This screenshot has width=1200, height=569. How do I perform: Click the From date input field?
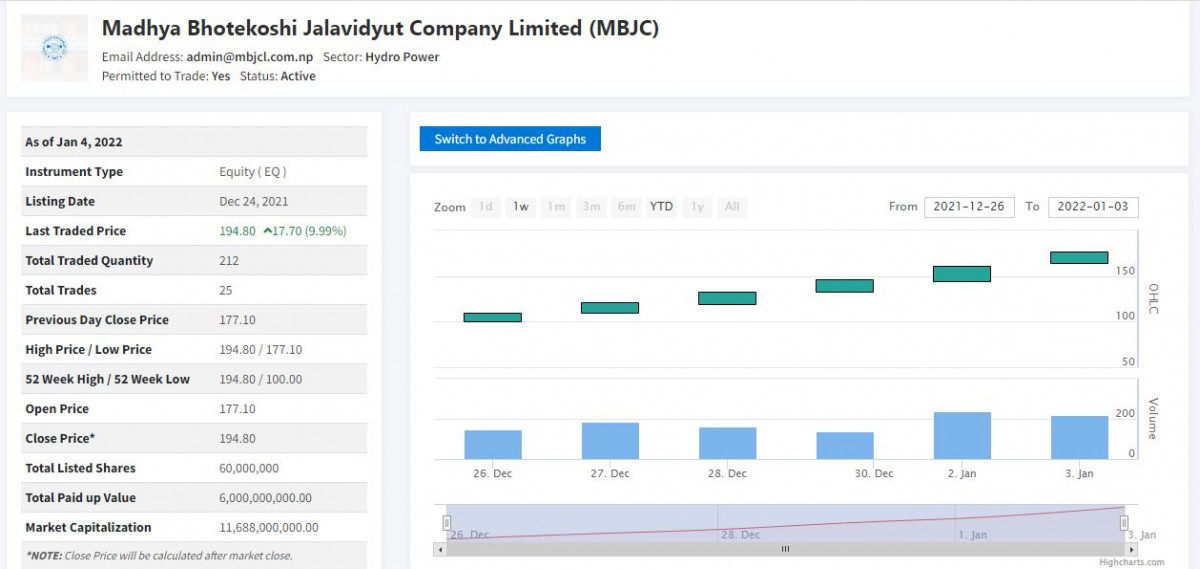pyautogui.click(x=970, y=207)
